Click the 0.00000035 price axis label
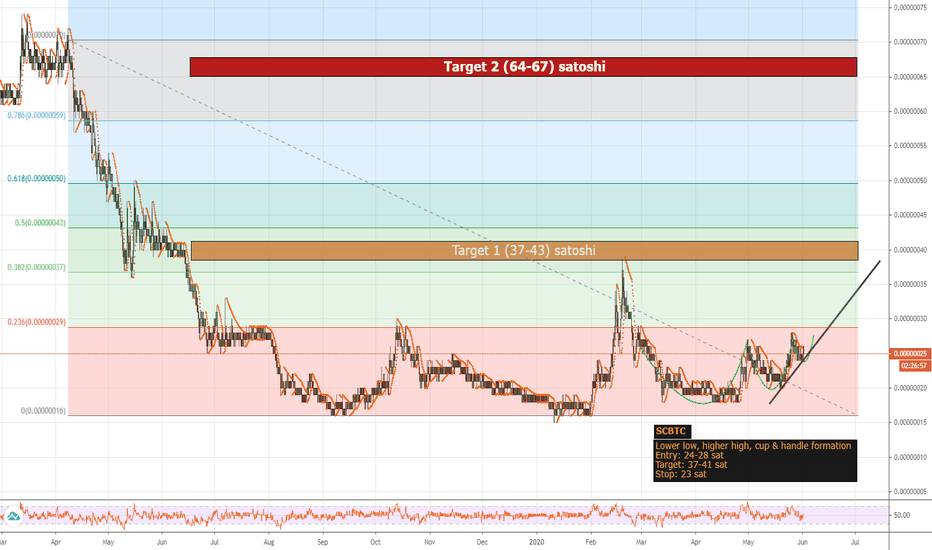The height and width of the screenshot is (550, 932). point(911,284)
